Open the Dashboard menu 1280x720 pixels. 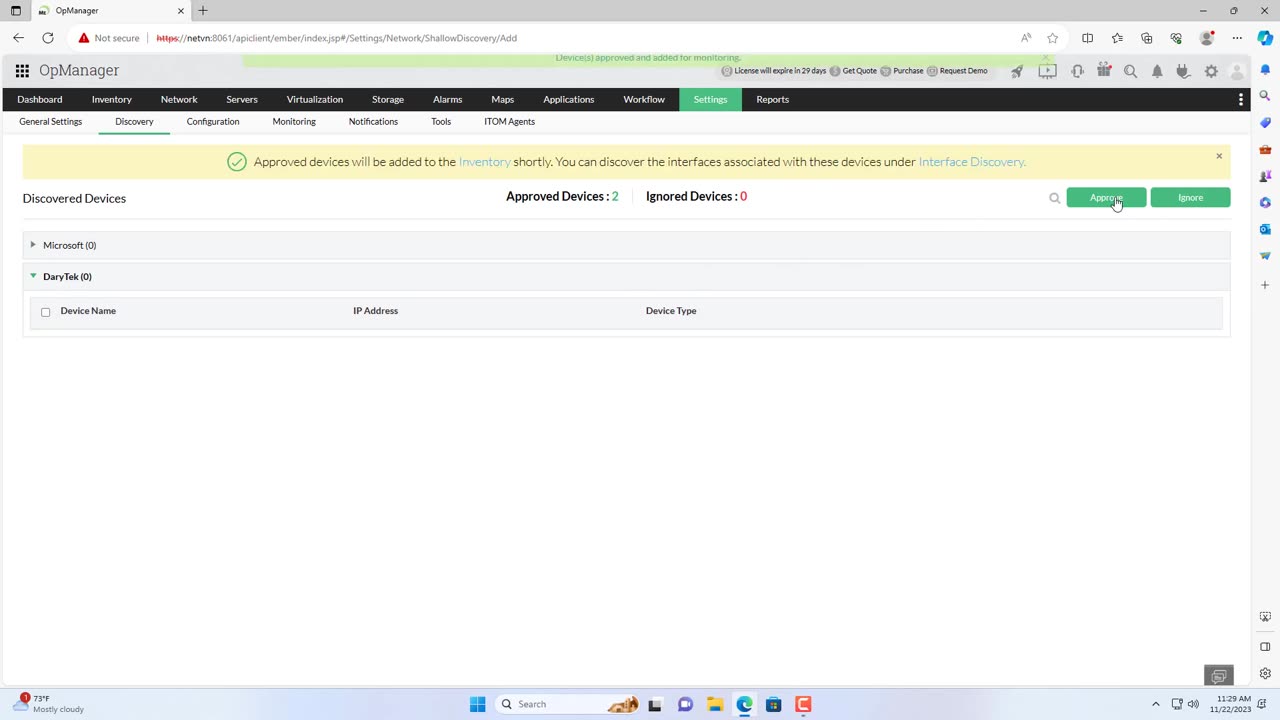tap(40, 100)
